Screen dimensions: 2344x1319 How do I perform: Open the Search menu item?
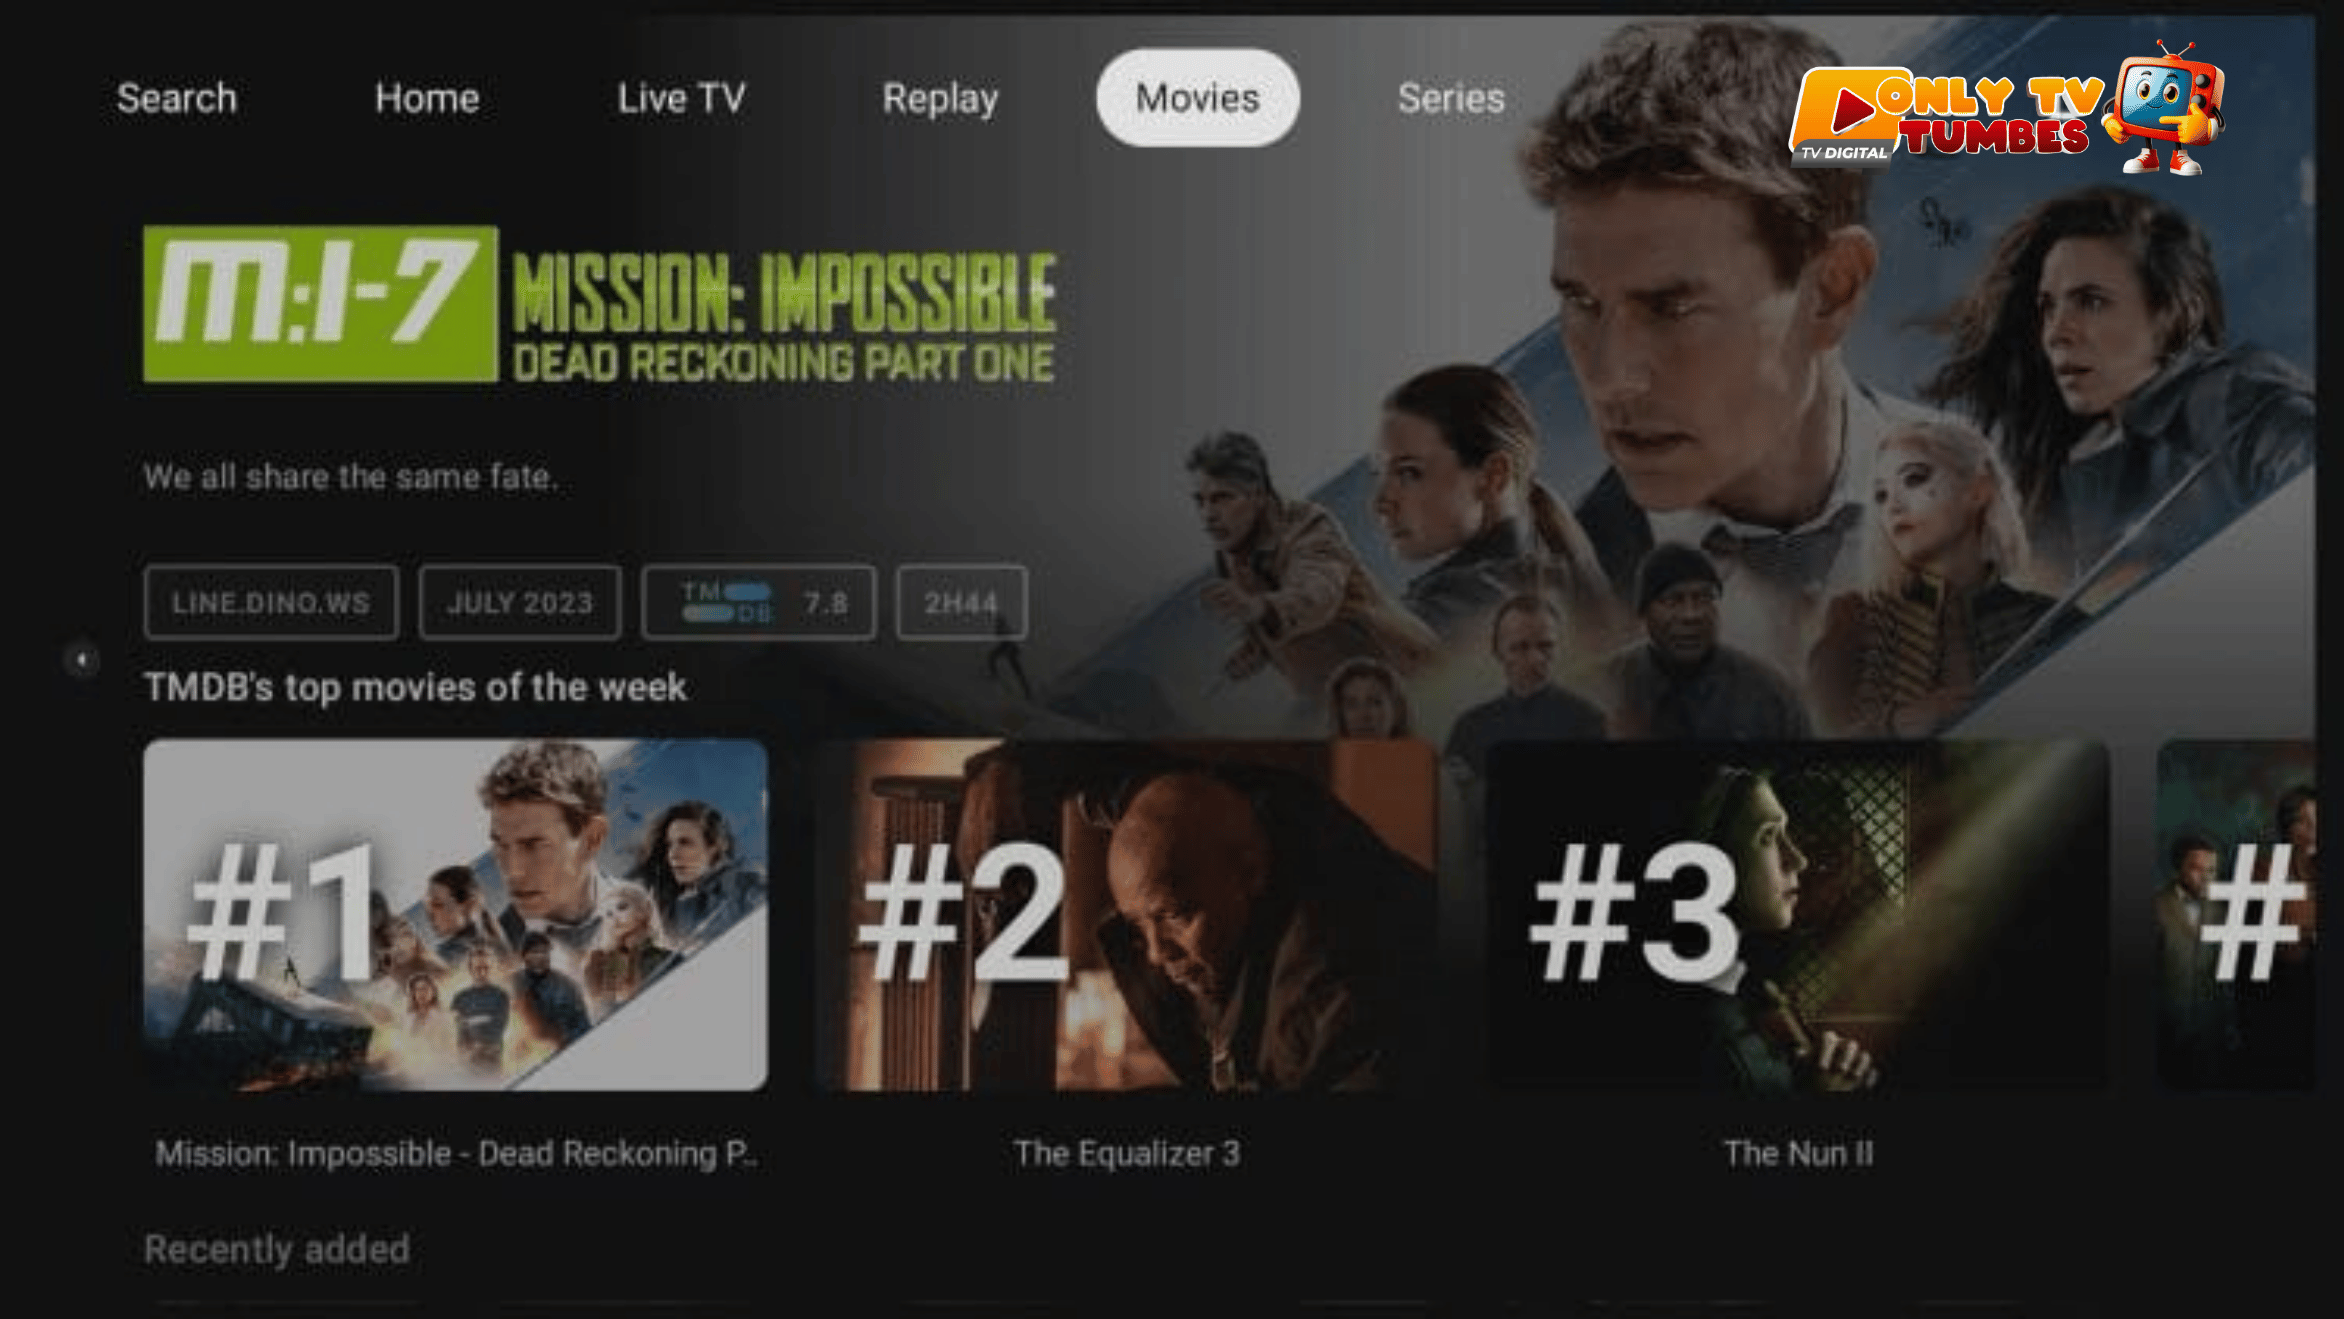(x=176, y=98)
